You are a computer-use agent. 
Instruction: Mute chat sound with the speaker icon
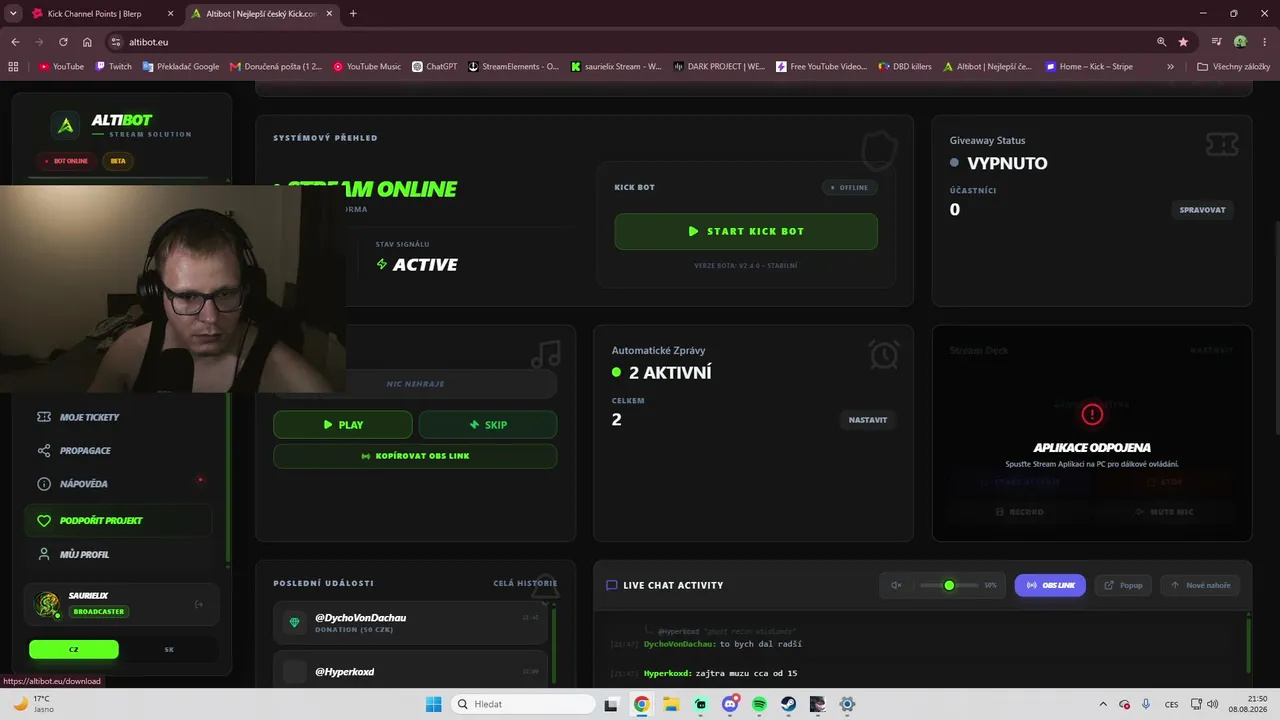896,585
